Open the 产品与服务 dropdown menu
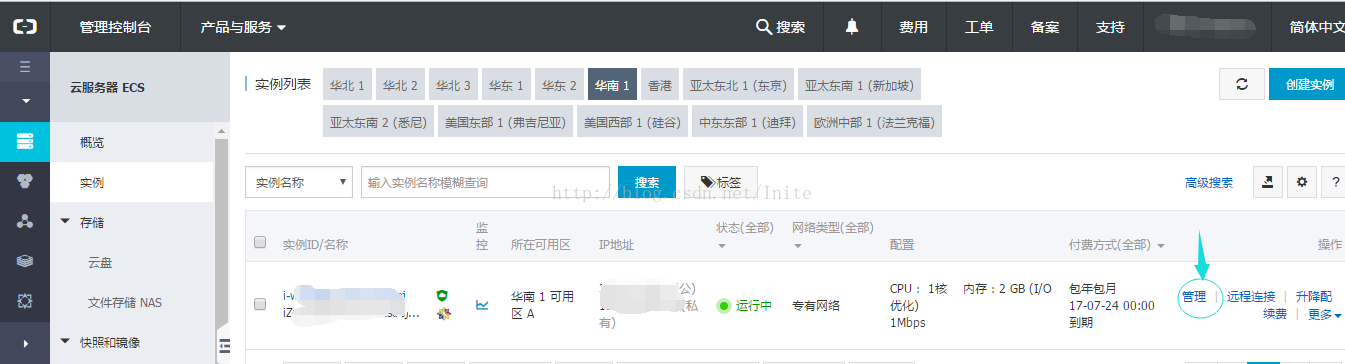The width and height of the screenshot is (1345, 364). point(243,27)
